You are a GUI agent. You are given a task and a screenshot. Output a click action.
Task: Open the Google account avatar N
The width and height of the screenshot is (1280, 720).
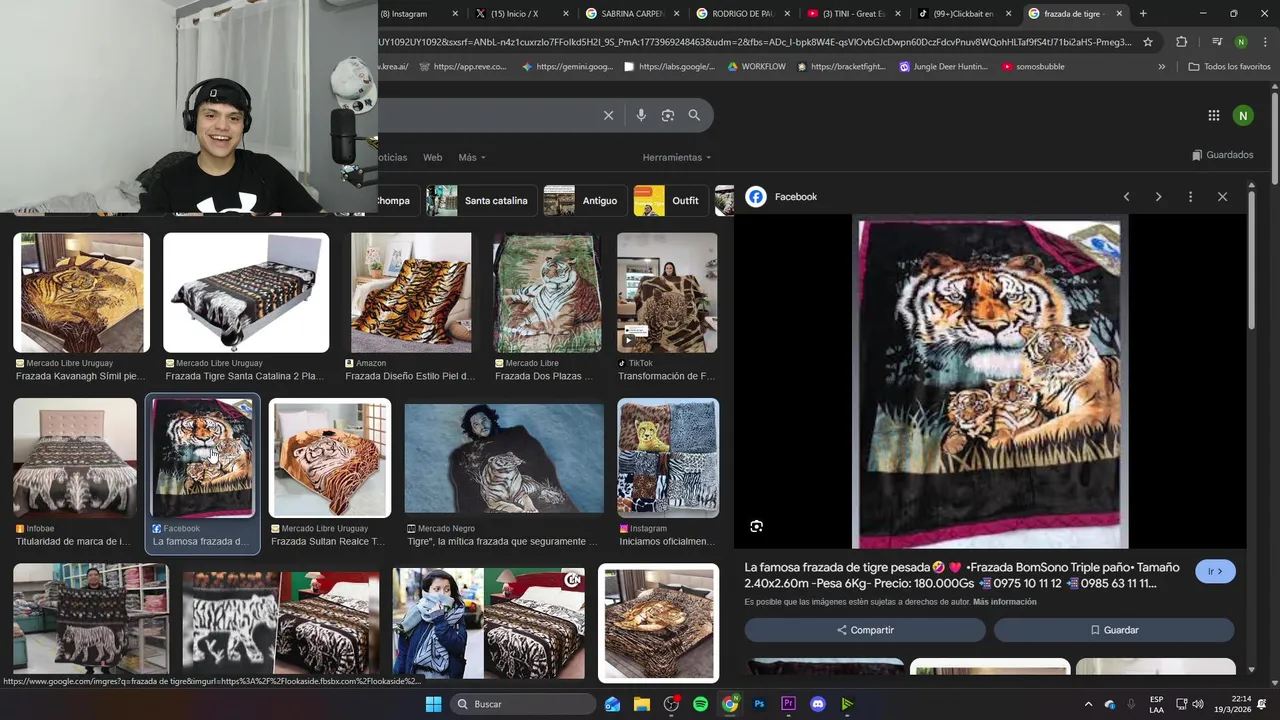(x=1243, y=115)
